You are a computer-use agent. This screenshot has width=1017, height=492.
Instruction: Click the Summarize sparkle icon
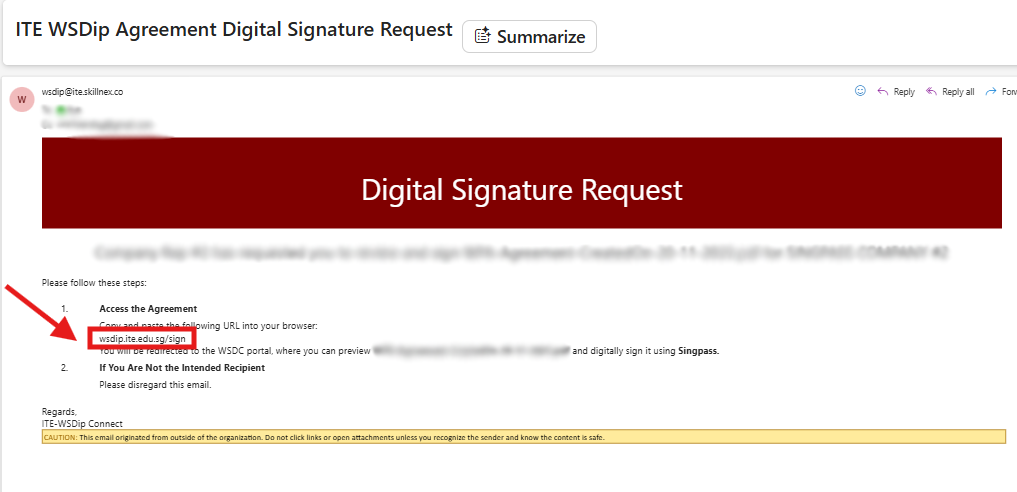pos(483,36)
